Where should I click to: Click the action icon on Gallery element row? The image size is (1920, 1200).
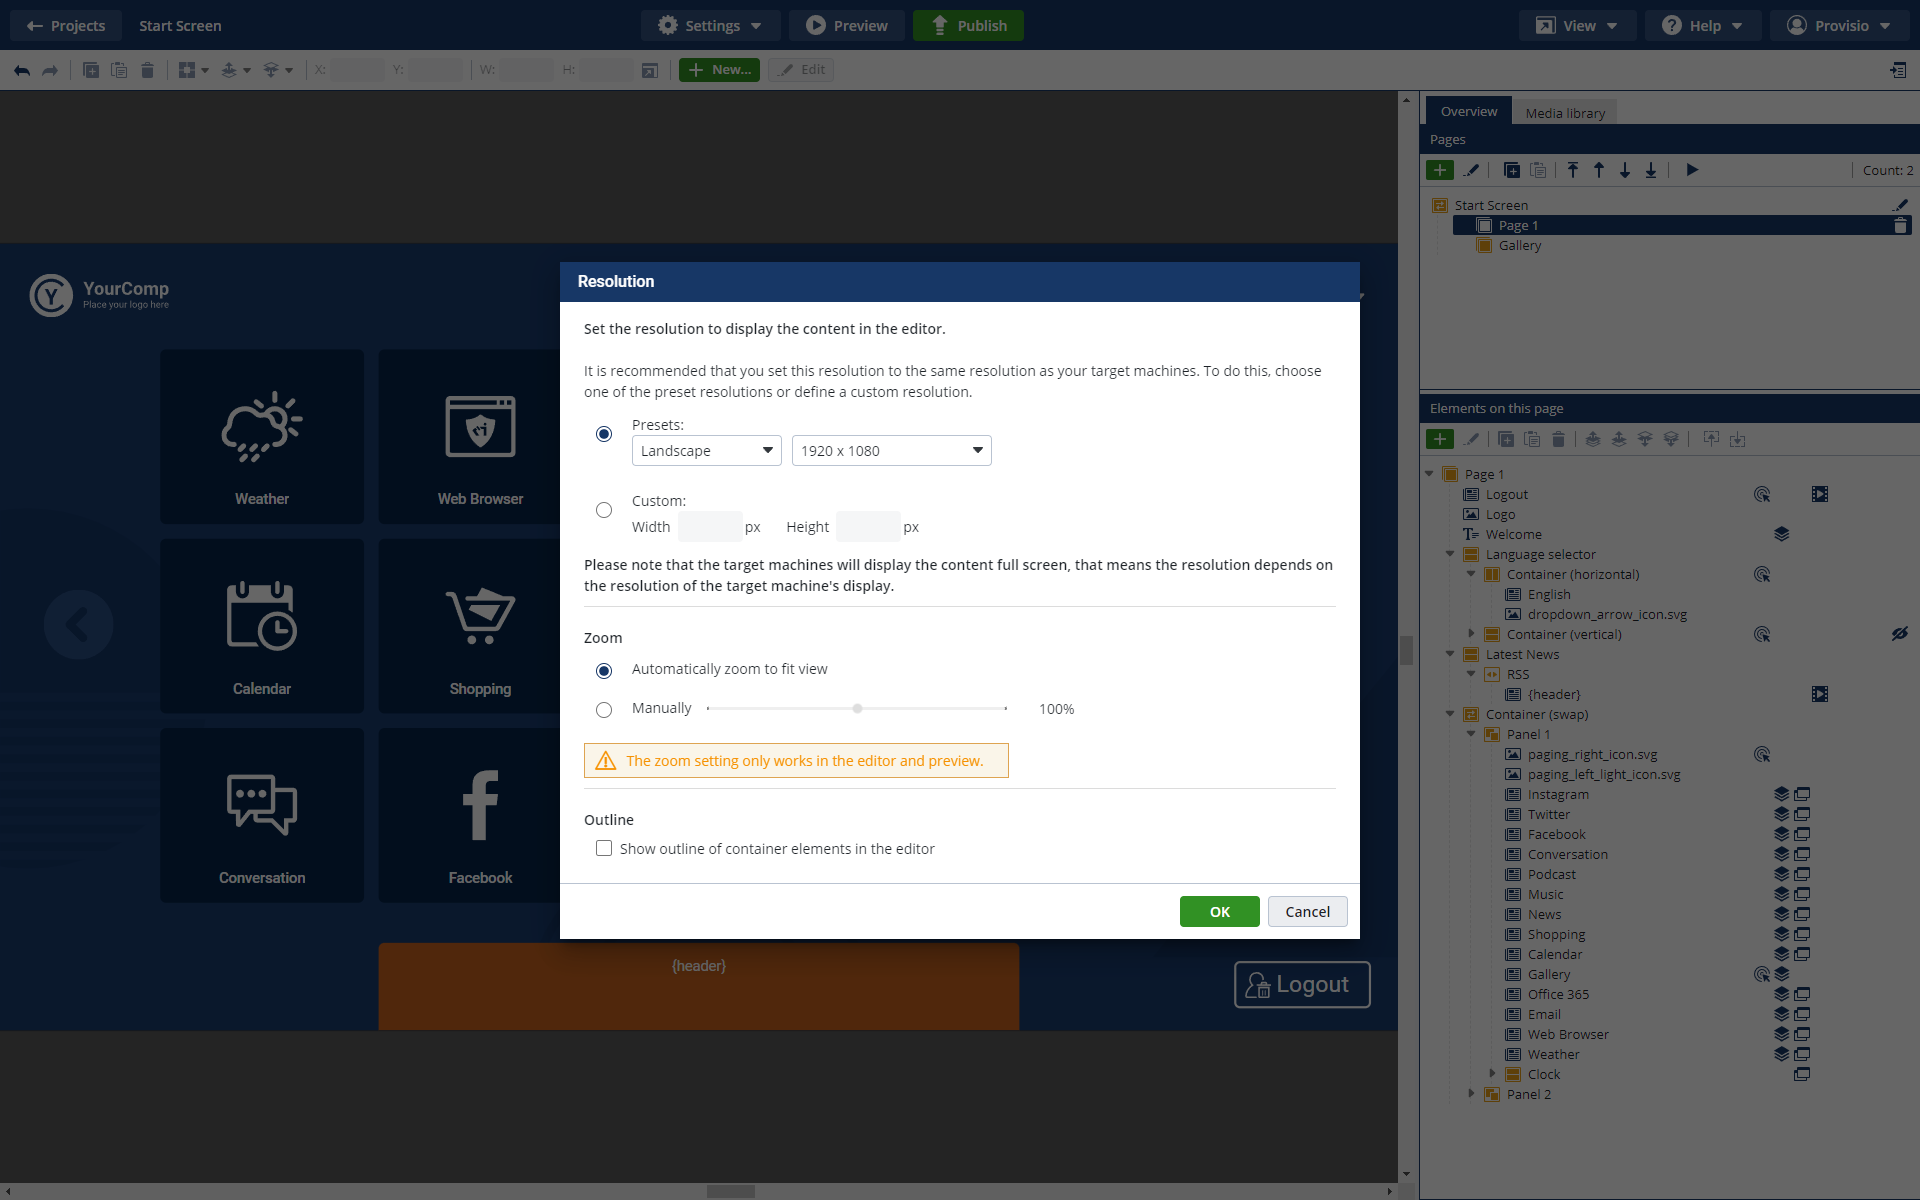click(x=1762, y=974)
